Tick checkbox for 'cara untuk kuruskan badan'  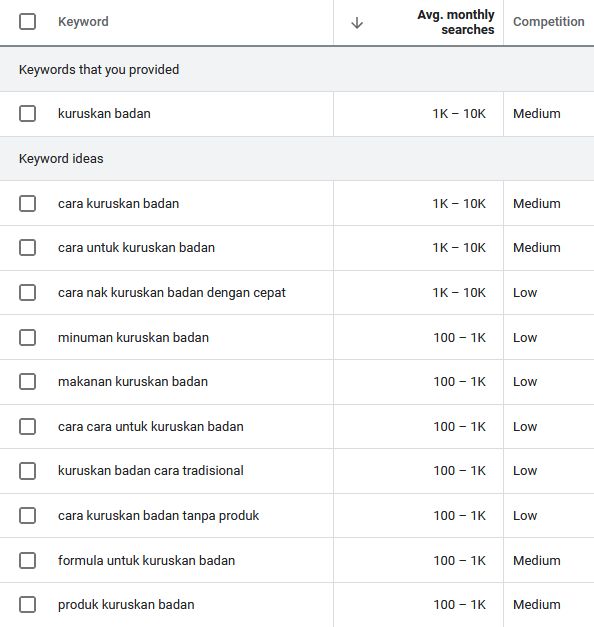coord(28,248)
